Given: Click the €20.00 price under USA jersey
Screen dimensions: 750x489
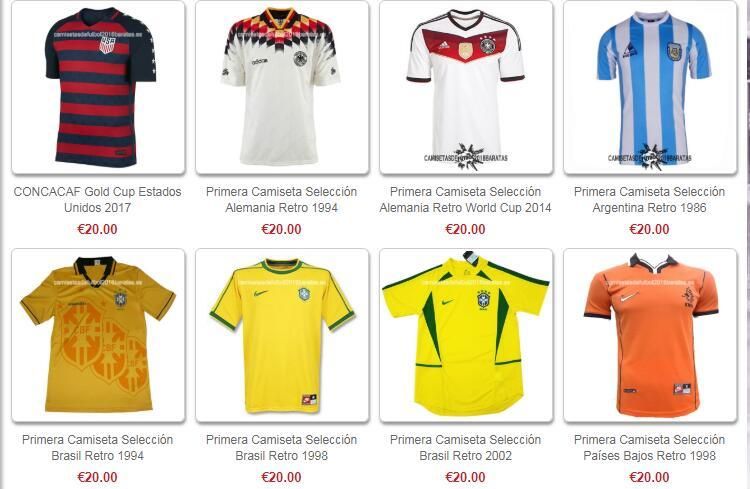Looking at the screenshot, I should coord(98,229).
